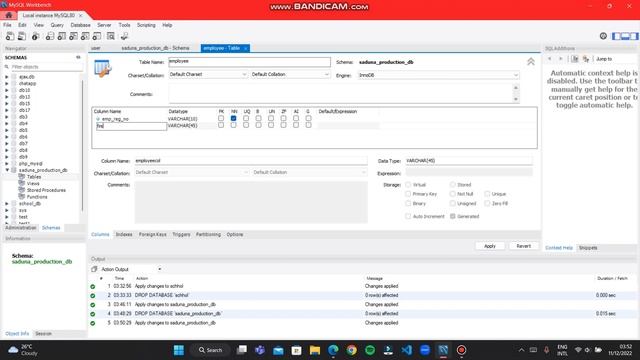Close the Local instance MySQL80 connection tab
Viewport: 640px width, 360px height.
[x=81, y=15]
